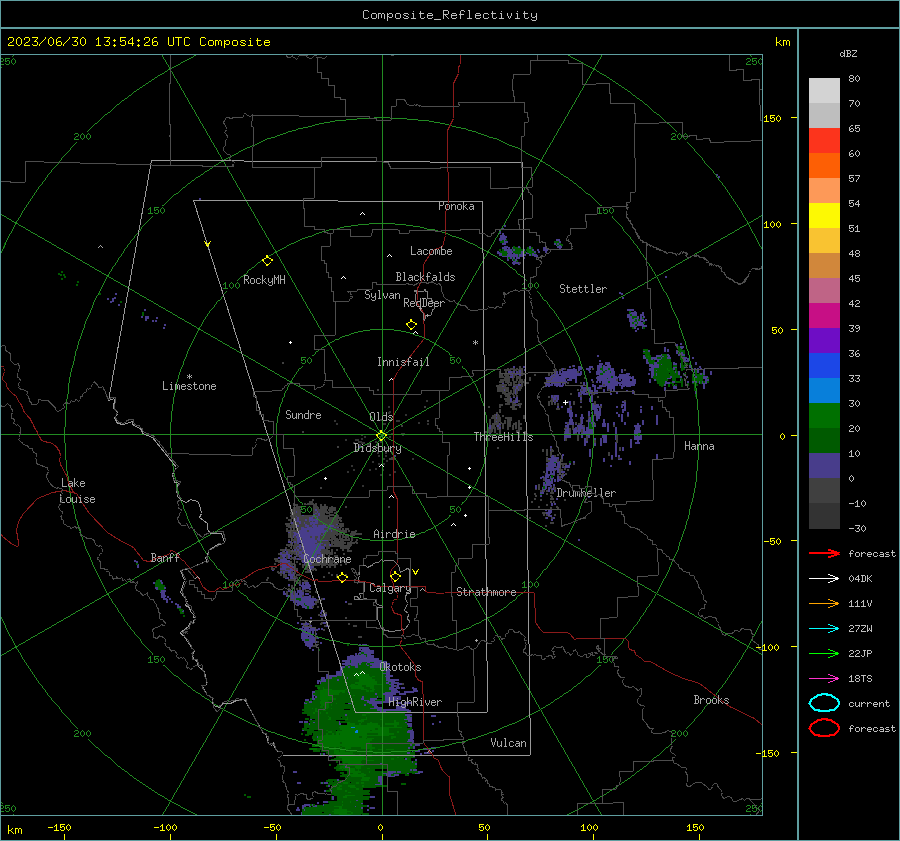
Task: Click the yellow diamond marker near RedDeer
Action: (411, 325)
